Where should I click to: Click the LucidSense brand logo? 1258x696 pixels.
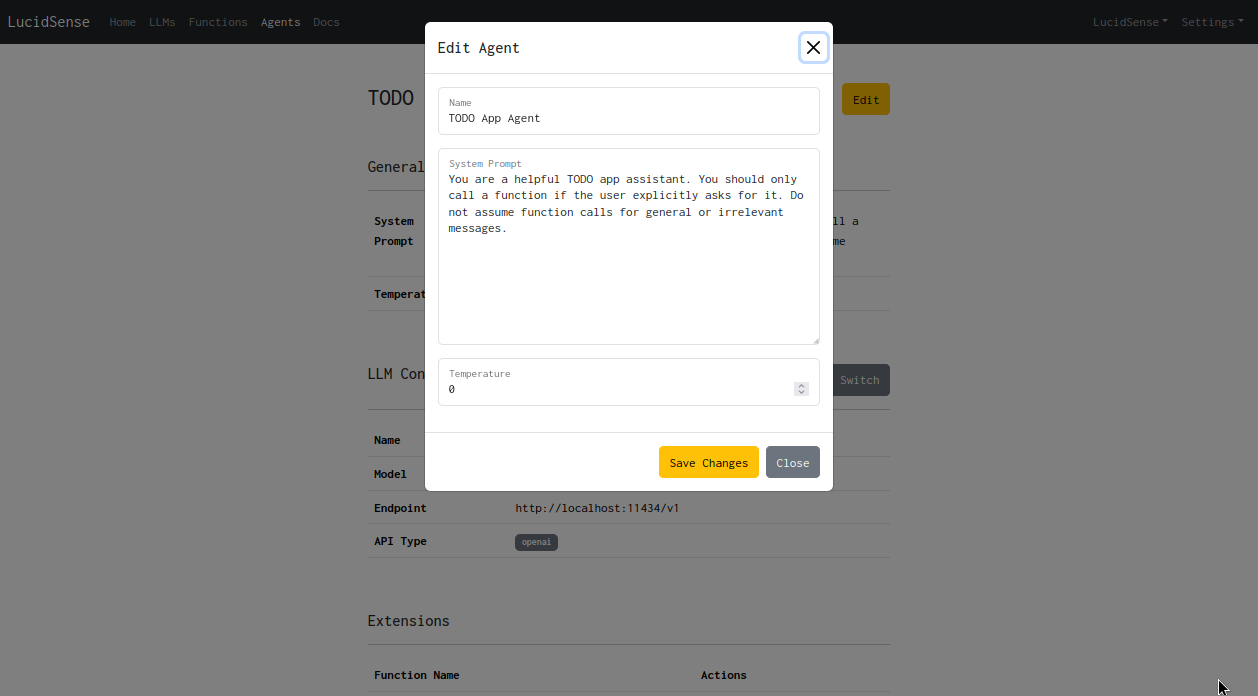click(x=48, y=21)
